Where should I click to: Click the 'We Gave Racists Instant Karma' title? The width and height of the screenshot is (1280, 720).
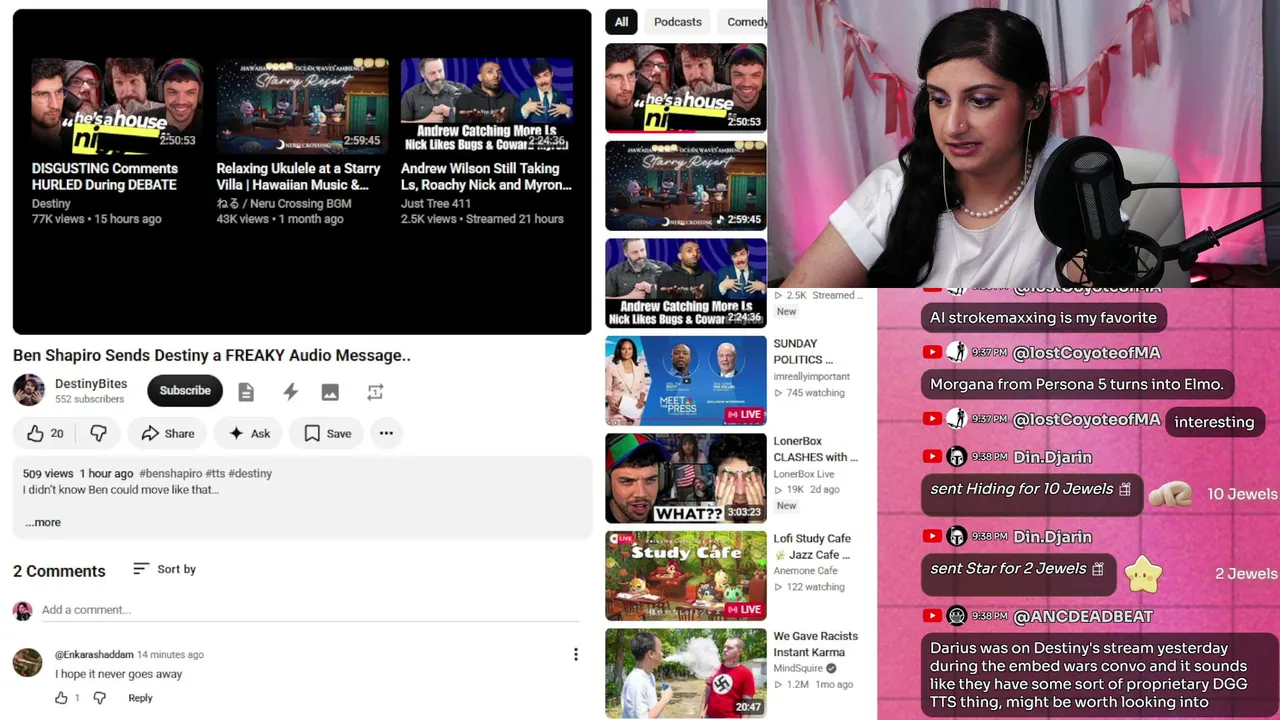click(815, 644)
